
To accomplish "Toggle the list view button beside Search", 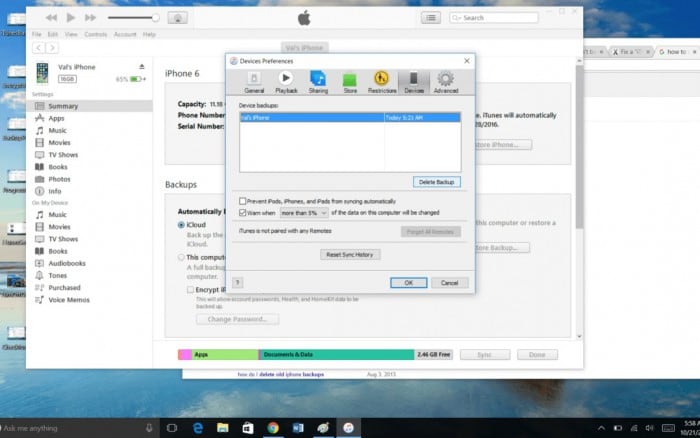I will [x=431, y=17].
